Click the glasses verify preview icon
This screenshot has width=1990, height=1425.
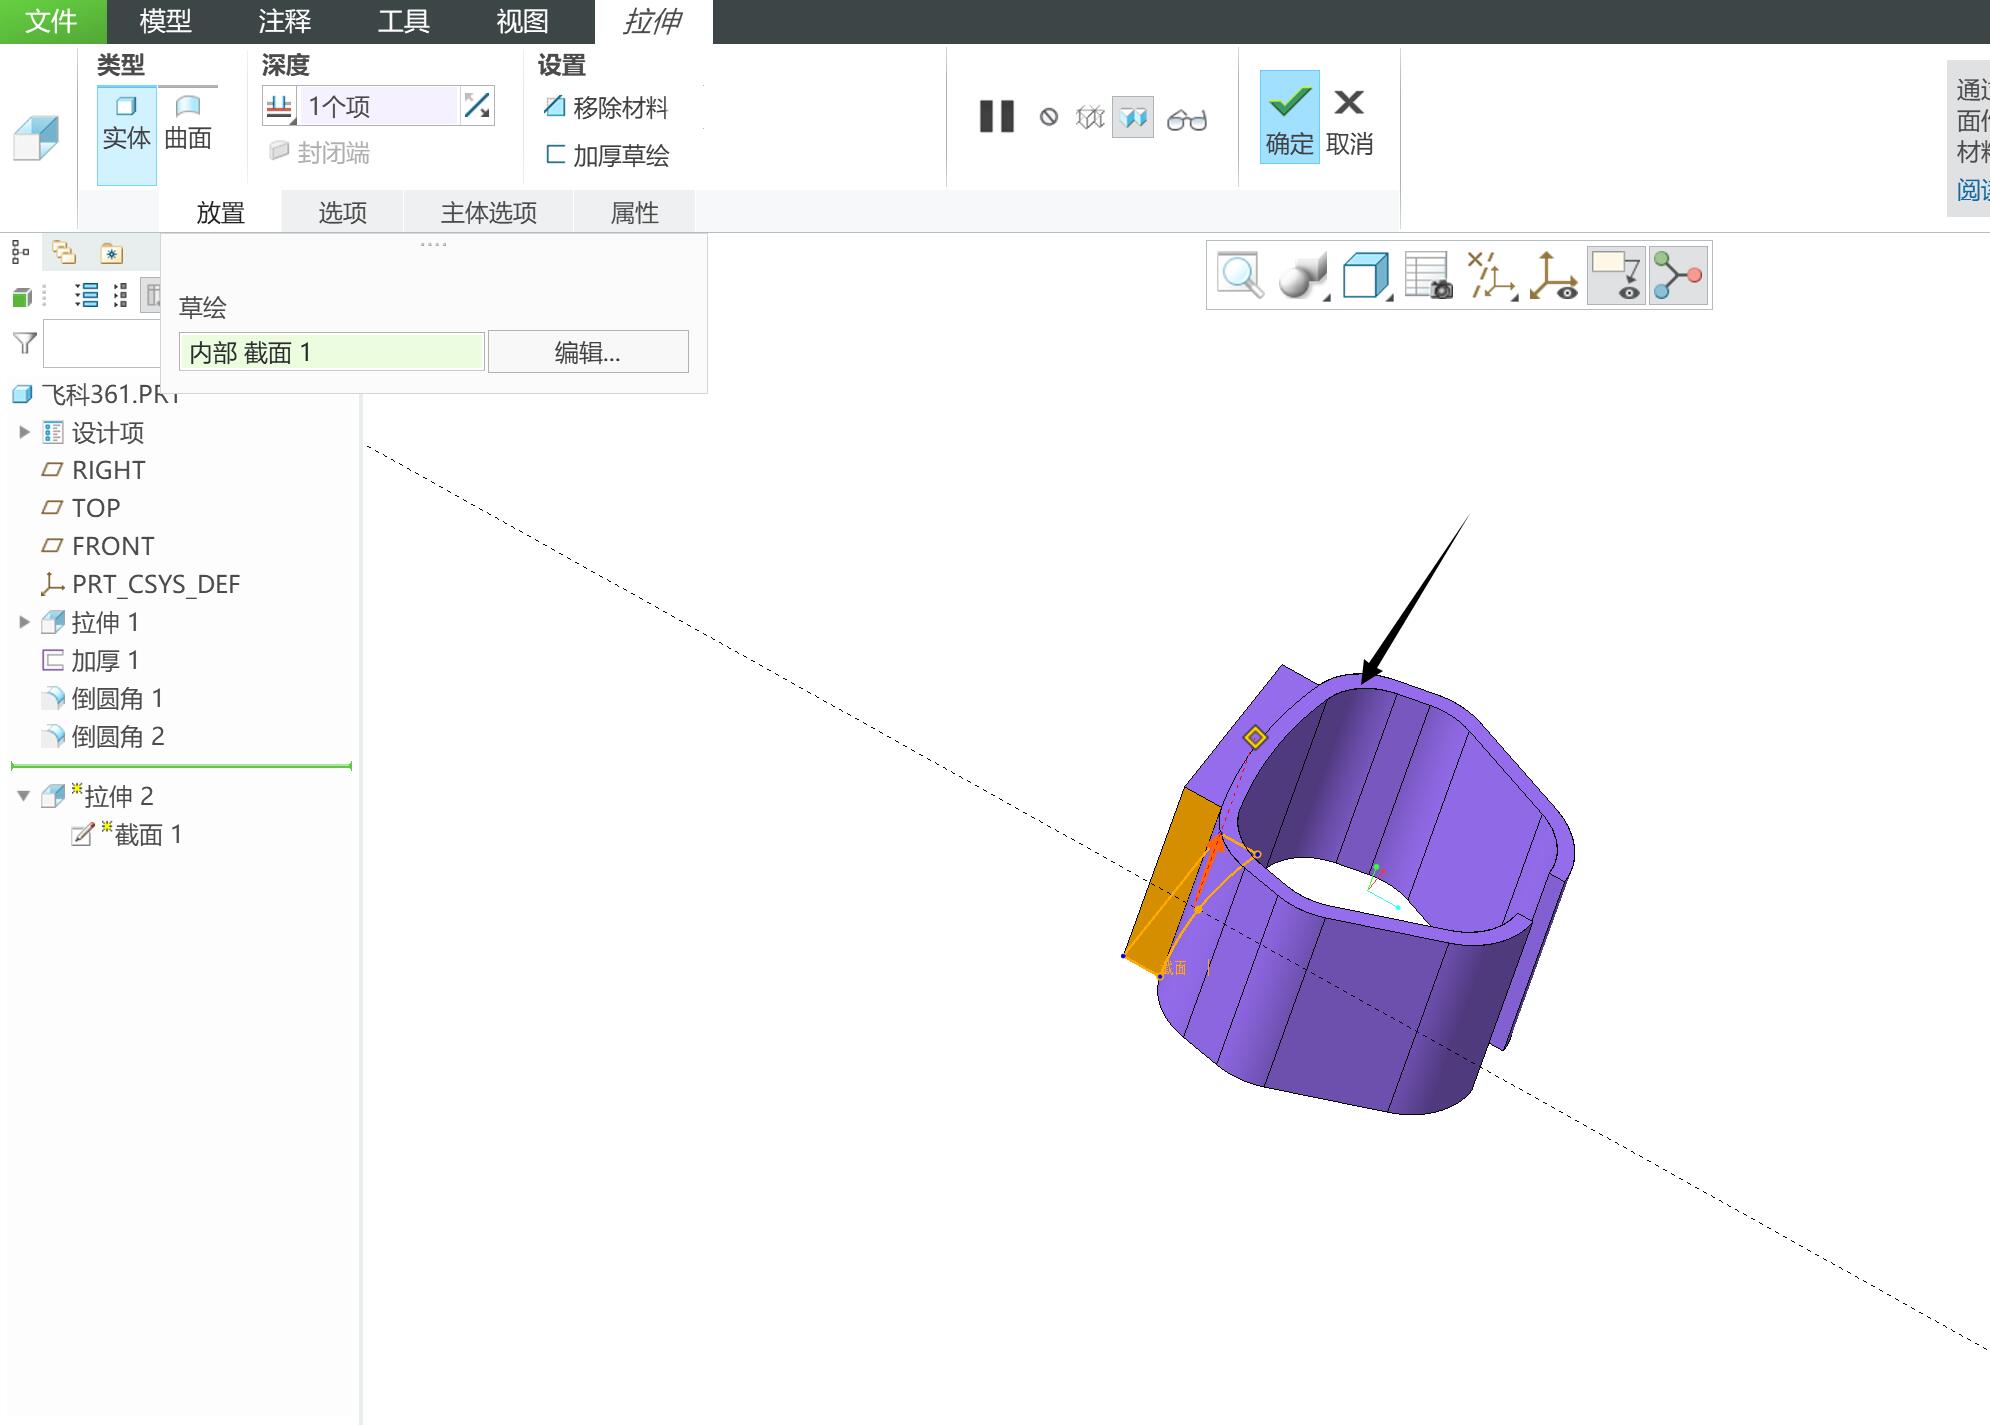(x=1187, y=119)
